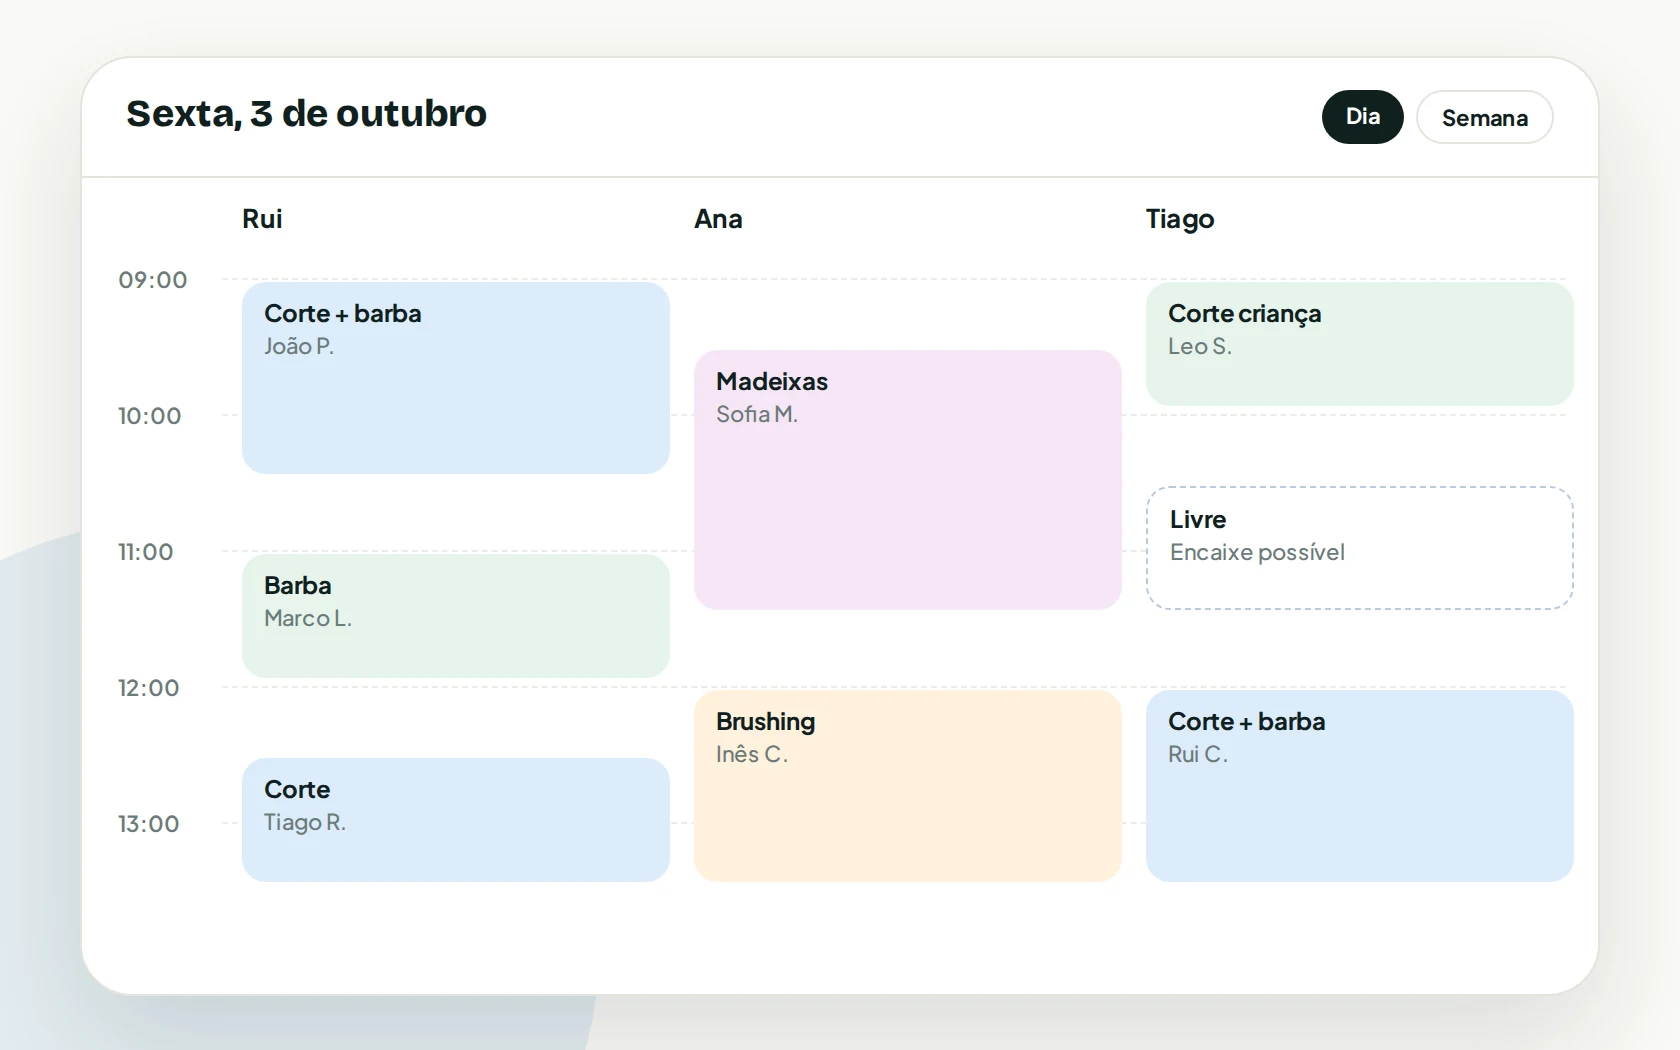Image resolution: width=1680 pixels, height=1050 pixels.
Task: Select the Corte appointment for Tiago R.
Action: 455,820
